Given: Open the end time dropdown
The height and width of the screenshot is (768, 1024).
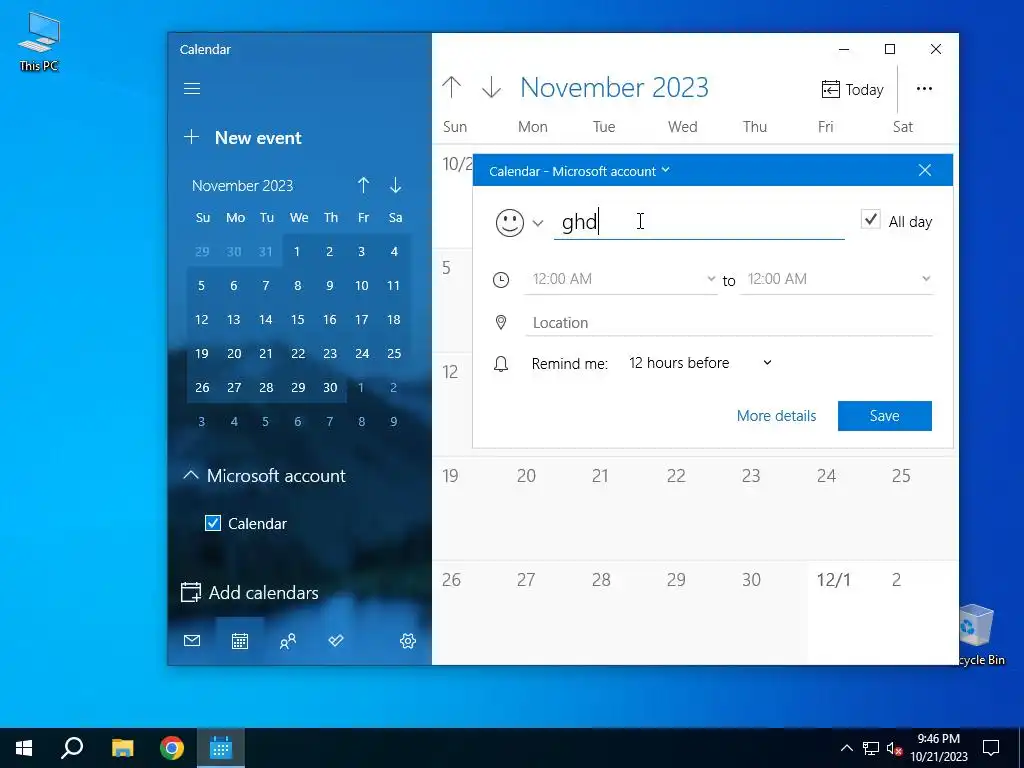Looking at the screenshot, I should [836, 279].
